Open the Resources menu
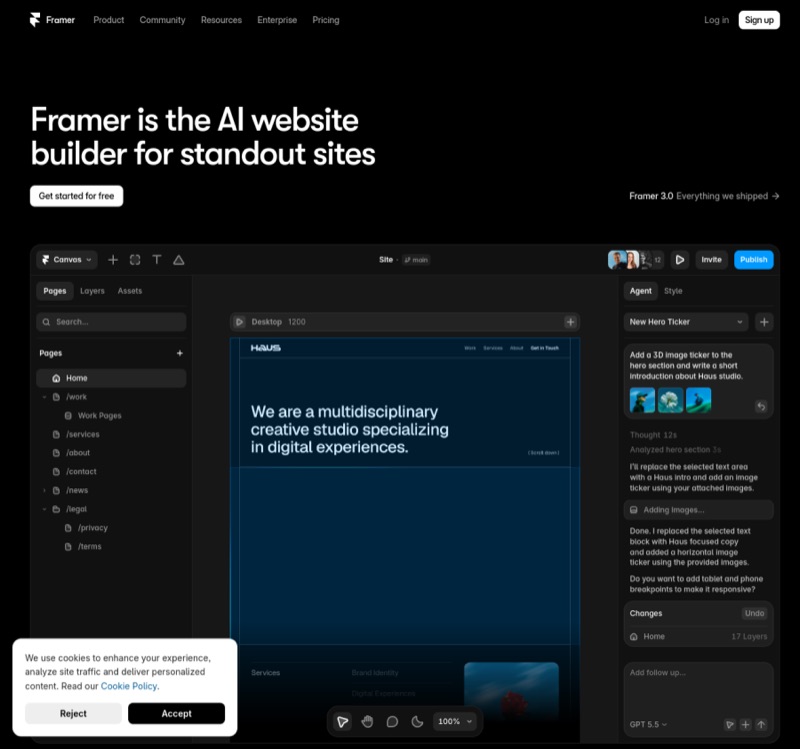The width and height of the screenshot is (800, 749). pos(221,20)
